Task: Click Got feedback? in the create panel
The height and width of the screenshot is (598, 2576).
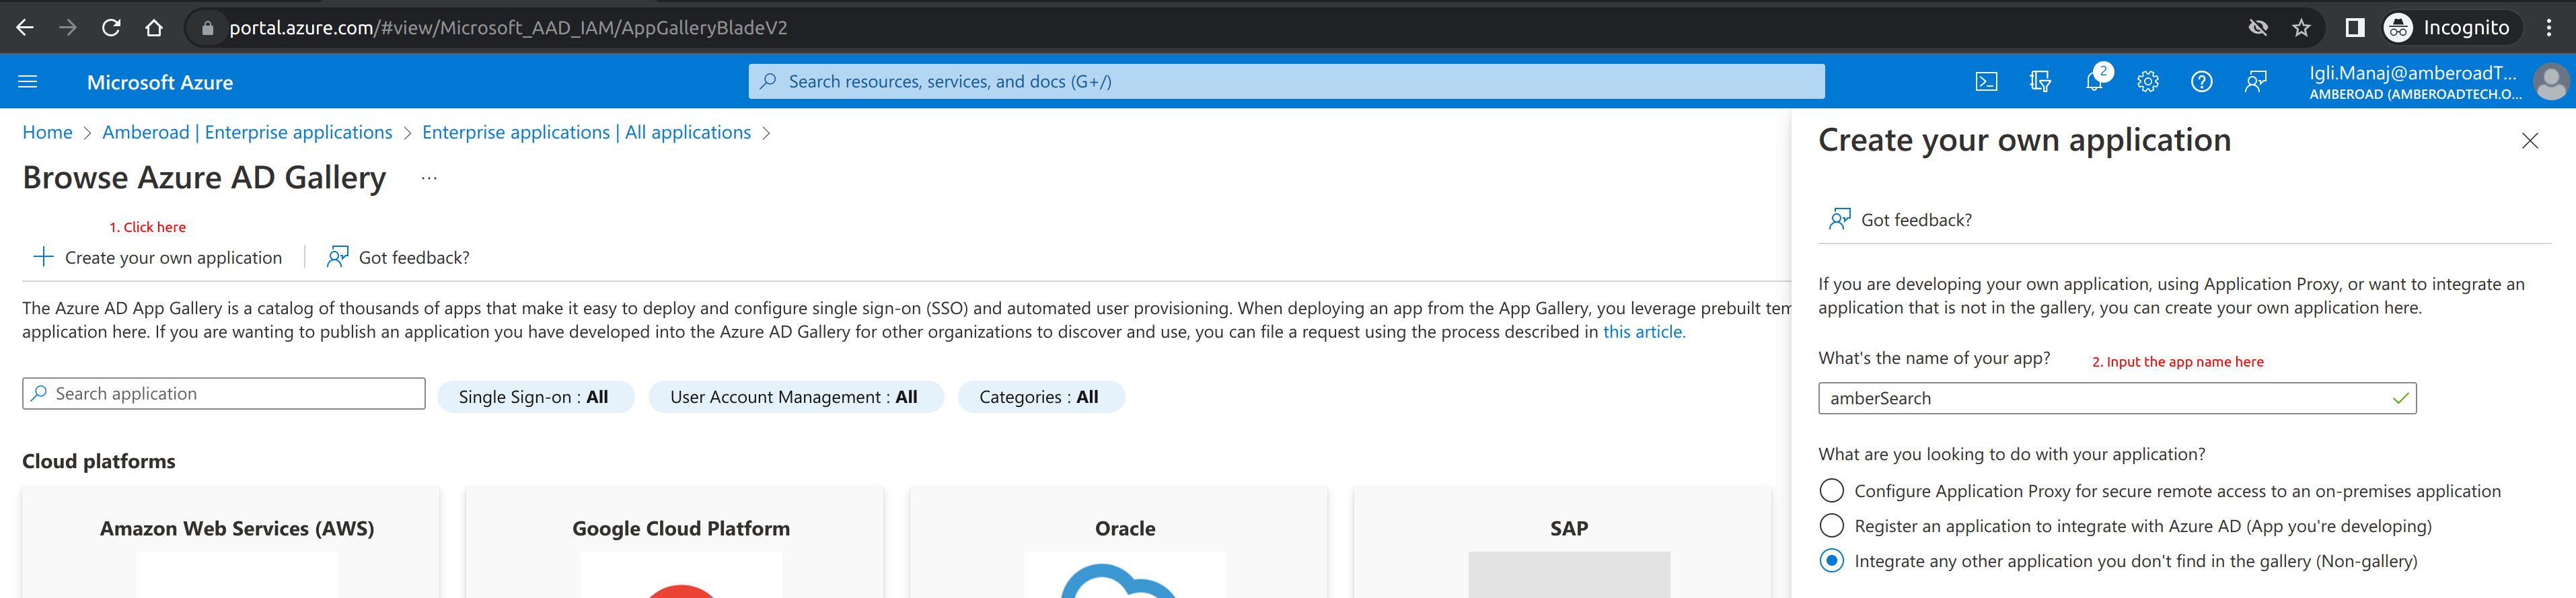Action: coord(1900,220)
